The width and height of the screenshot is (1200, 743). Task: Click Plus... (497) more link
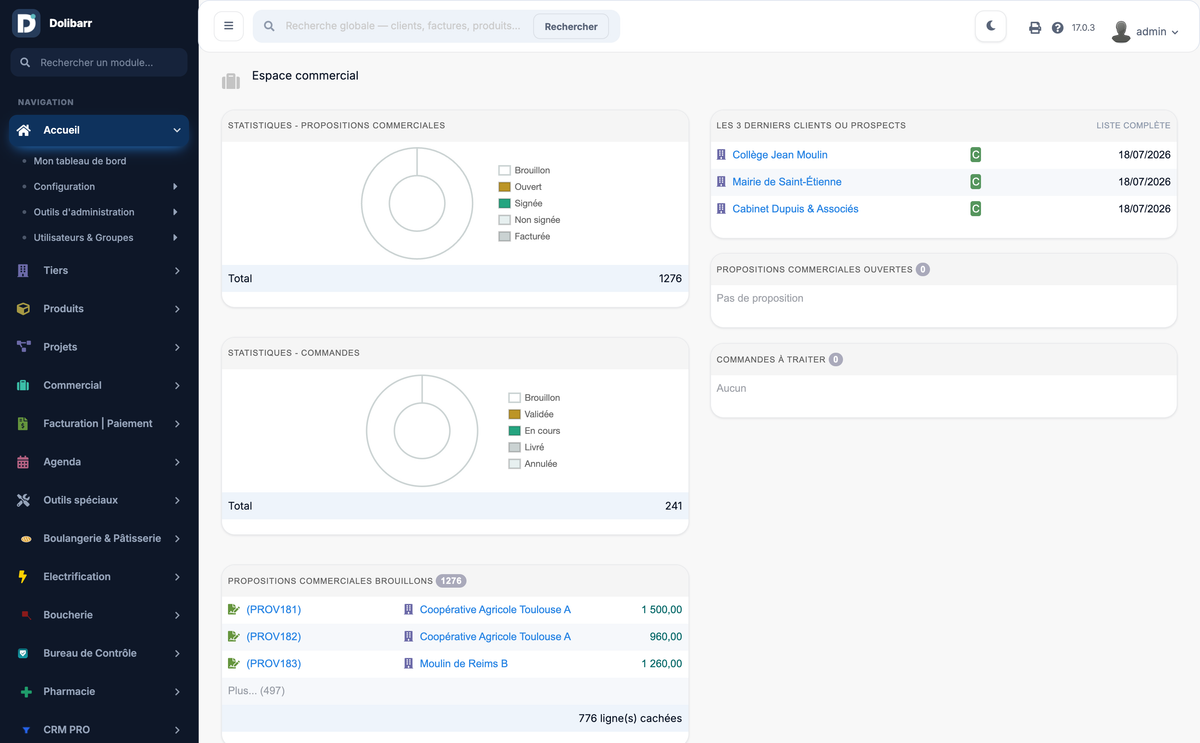pos(256,691)
